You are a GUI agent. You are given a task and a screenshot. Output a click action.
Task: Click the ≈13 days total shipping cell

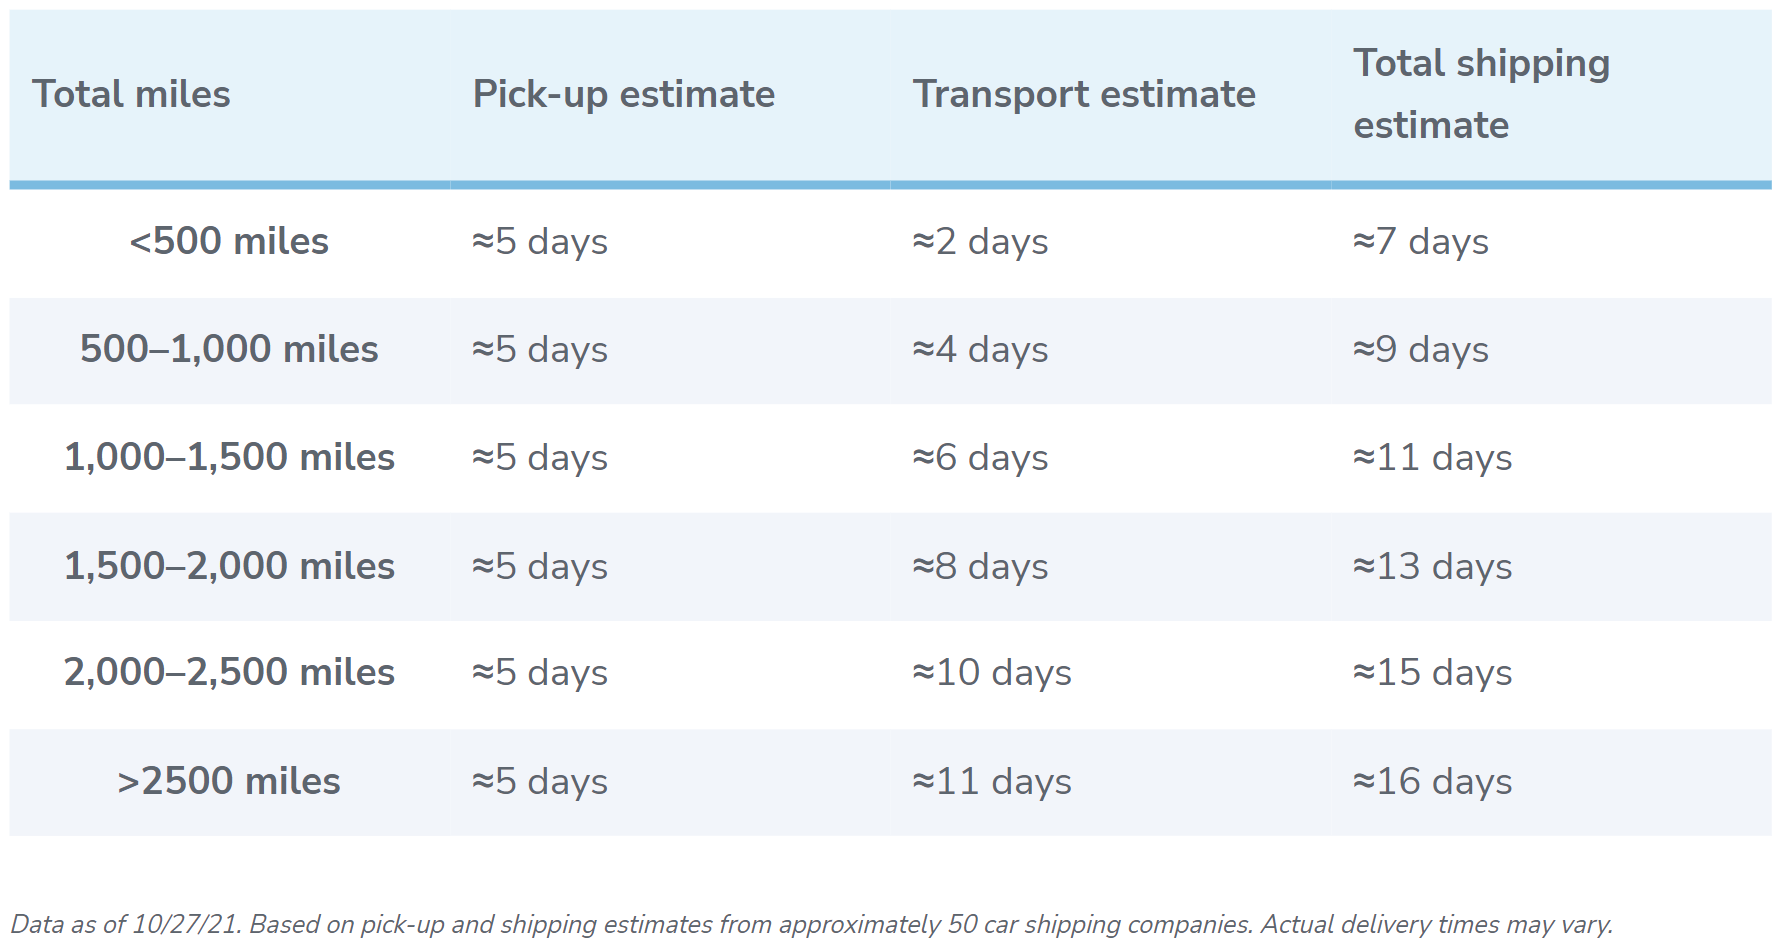[1432, 567]
